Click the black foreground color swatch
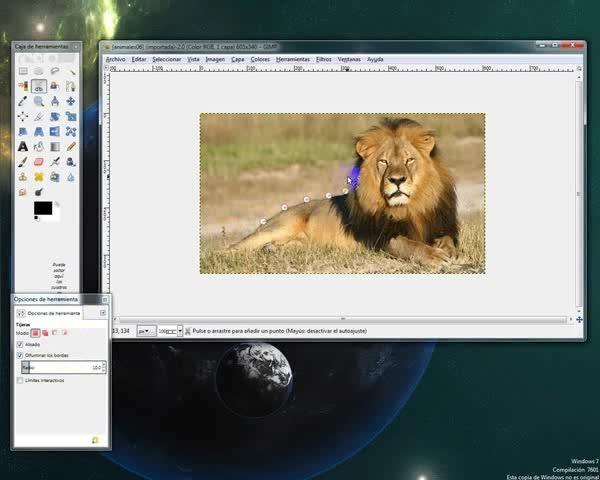This screenshot has height=480, width=600. [x=42, y=208]
